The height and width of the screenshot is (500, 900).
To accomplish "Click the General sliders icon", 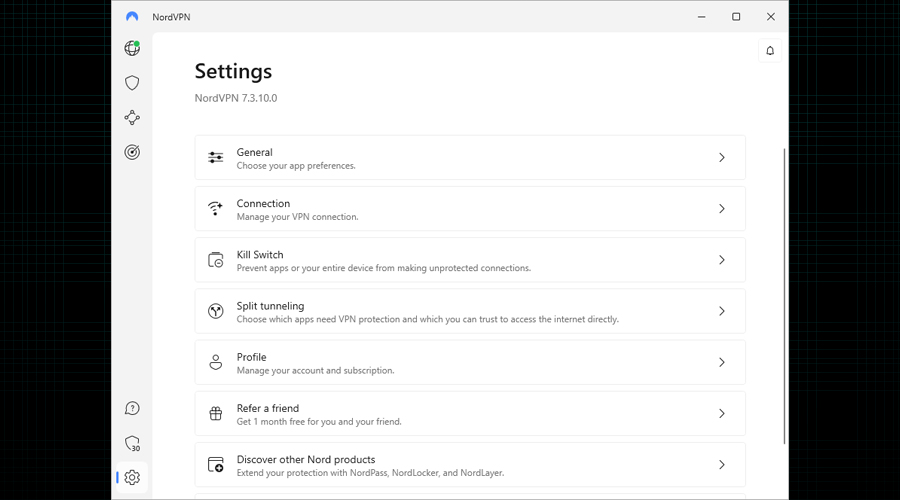I will [x=216, y=157].
